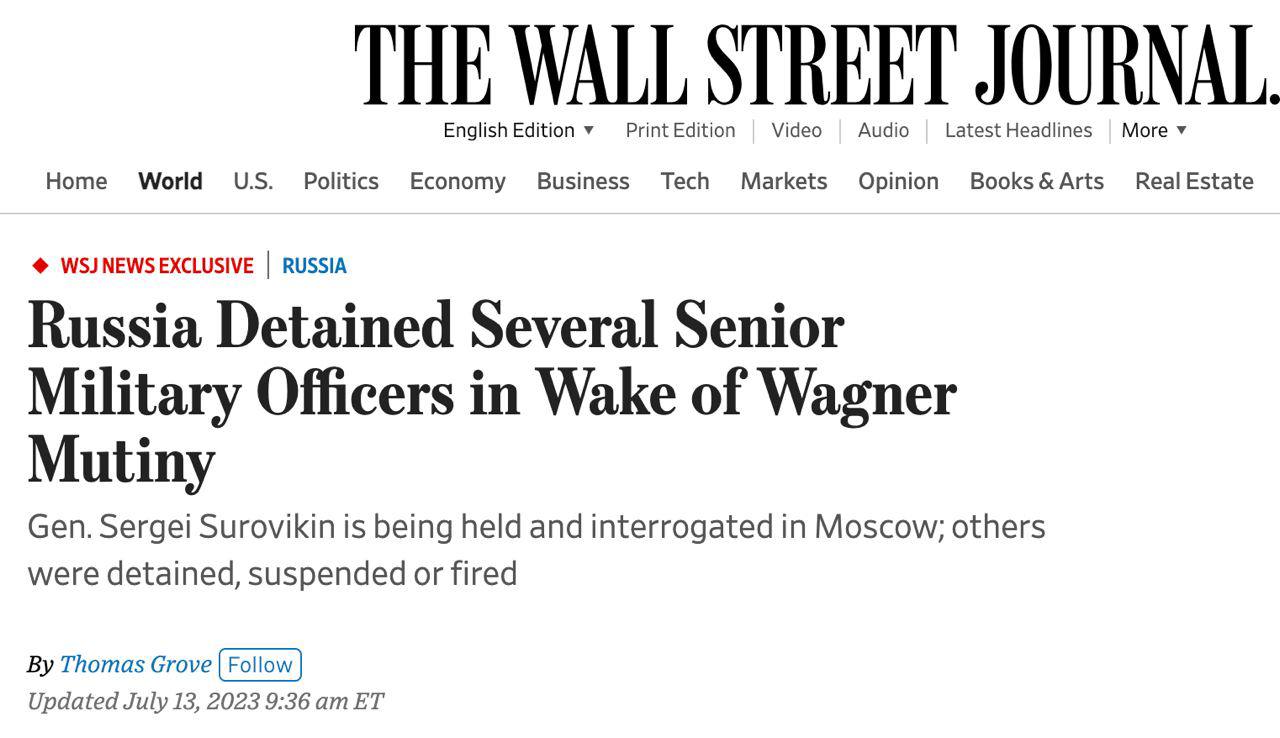View Latest Headlines
The height and width of the screenshot is (738, 1280).
coord(1018,130)
